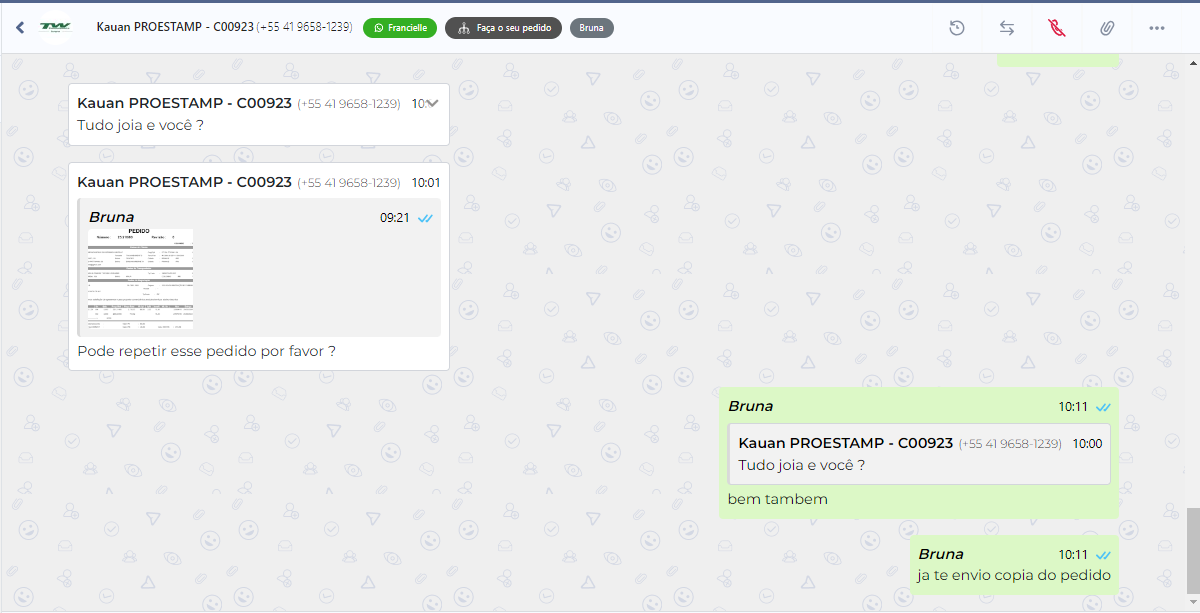This screenshot has height=613, width=1200.
Task: Click the TW company logo
Action: click(55, 28)
